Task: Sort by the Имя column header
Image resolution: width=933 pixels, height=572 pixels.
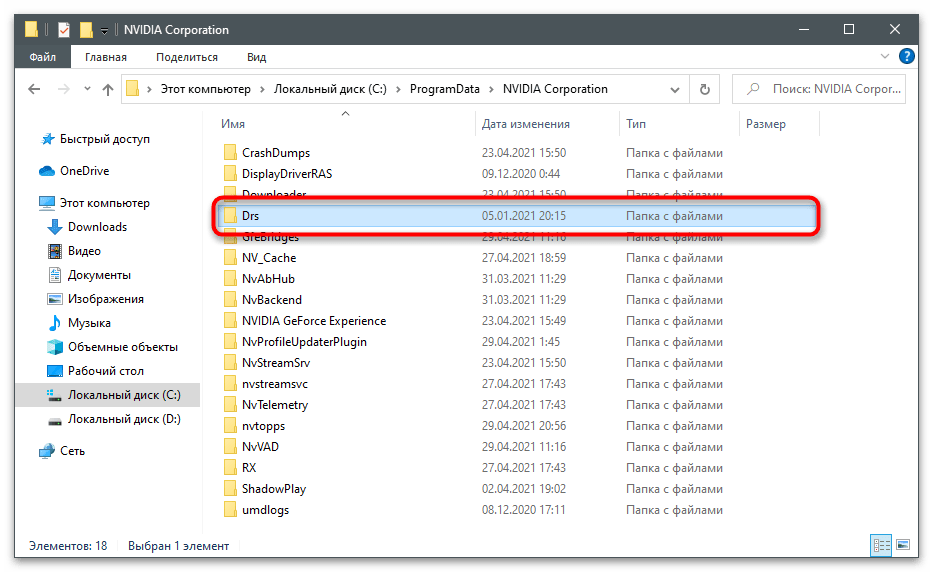Action: point(233,124)
